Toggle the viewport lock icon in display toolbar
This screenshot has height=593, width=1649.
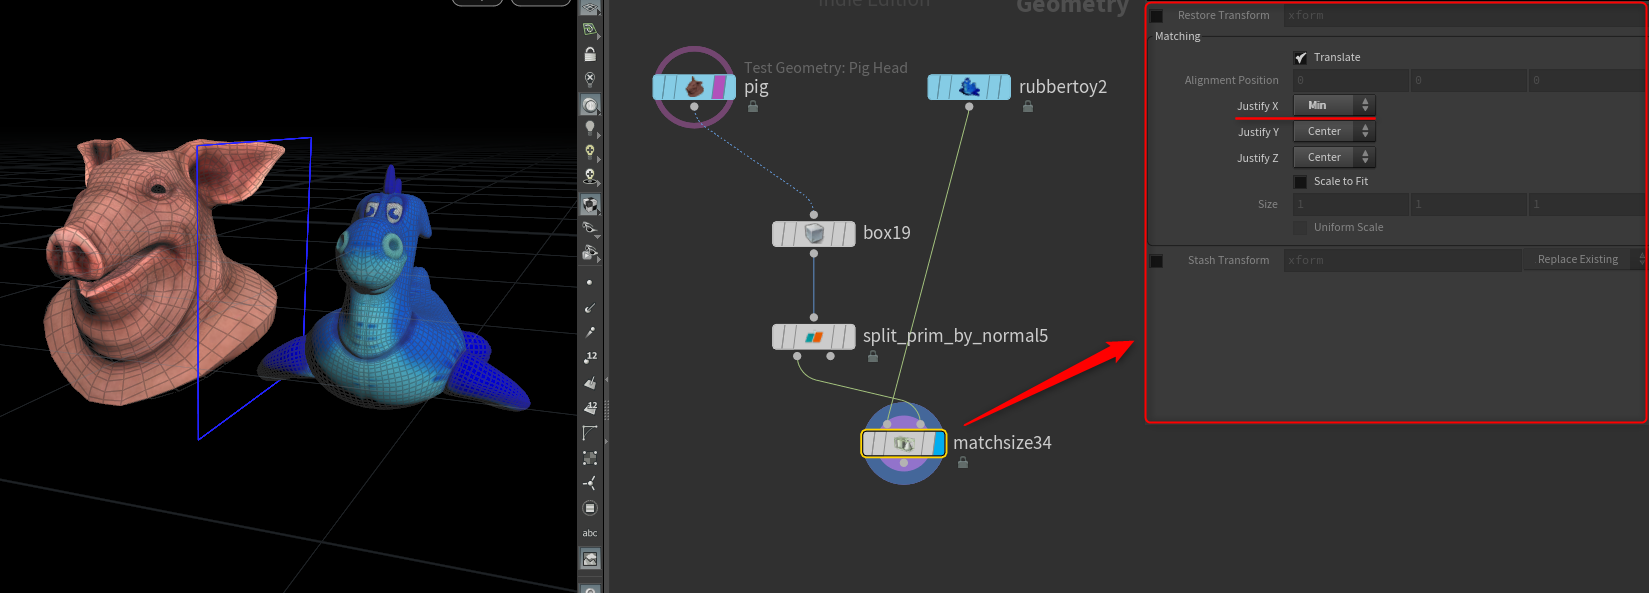pos(590,54)
